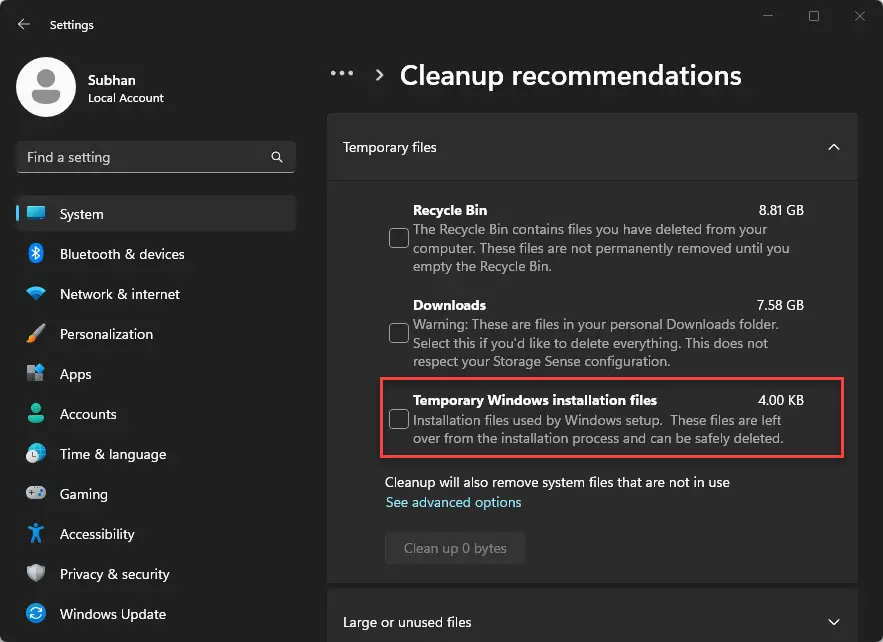Check the Recycle Bin cleanup checkbox
Screen dimensions: 883x642
tap(399, 238)
